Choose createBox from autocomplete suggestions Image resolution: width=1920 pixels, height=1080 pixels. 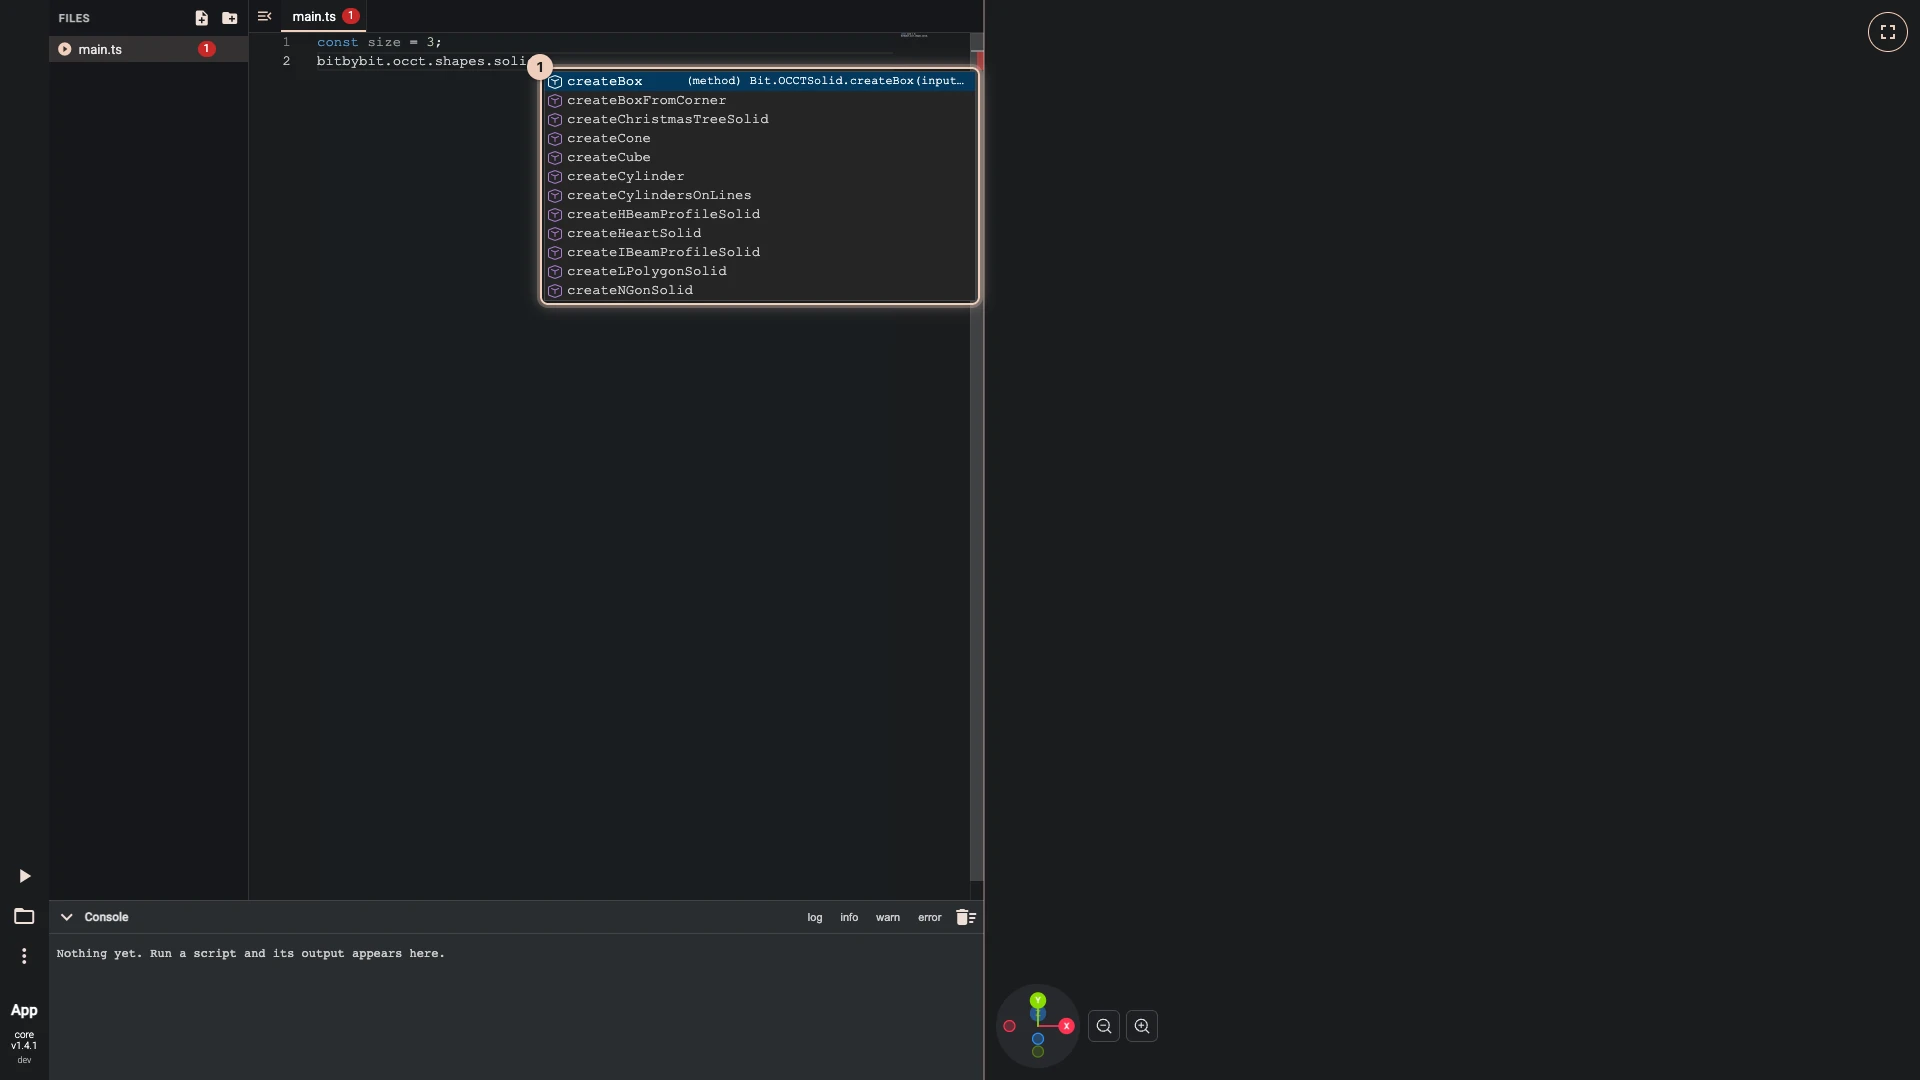point(760,81)
